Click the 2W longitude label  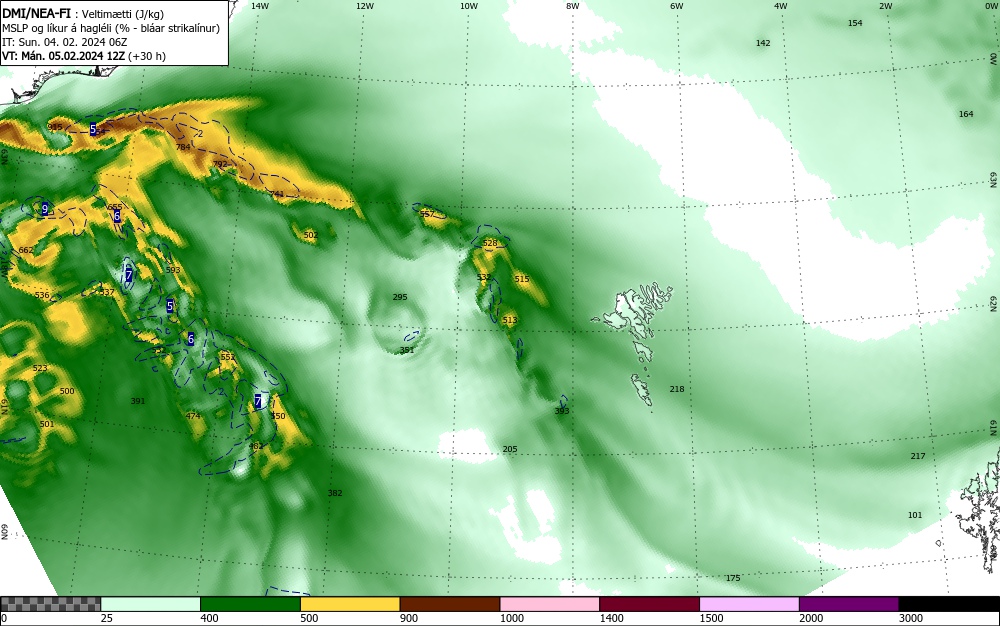(x=885, y=6)
